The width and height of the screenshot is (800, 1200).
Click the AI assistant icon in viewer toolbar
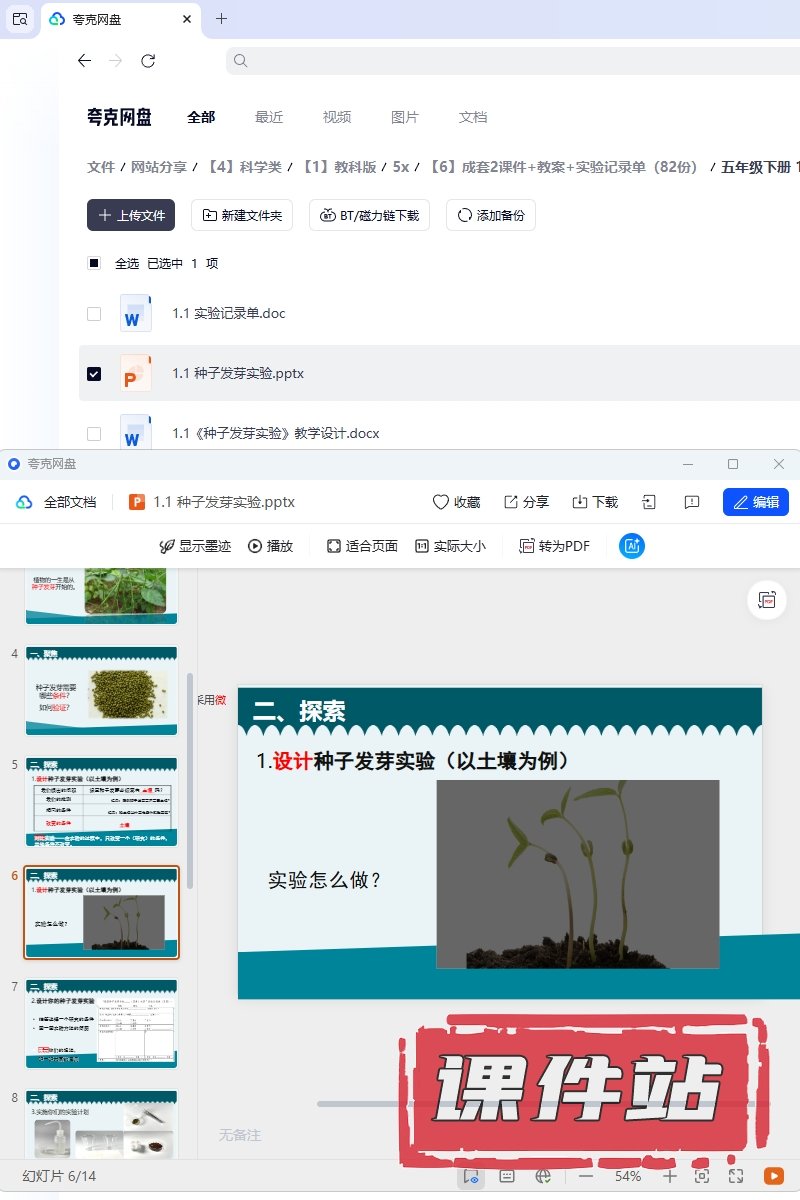[632, 546]
